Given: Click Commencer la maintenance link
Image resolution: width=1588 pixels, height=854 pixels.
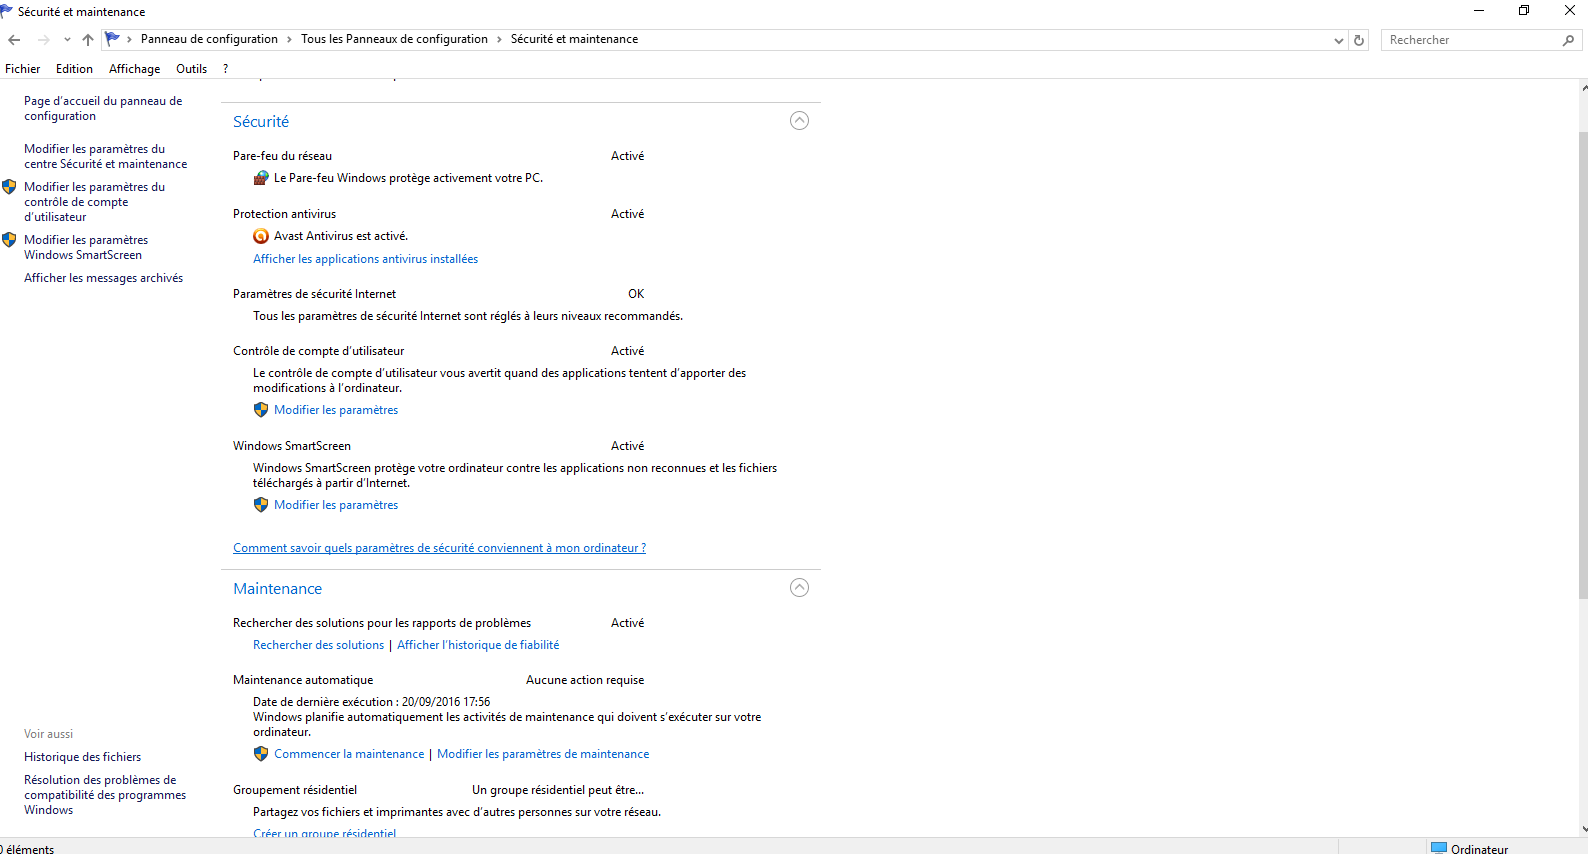Looking at the screenshot, I should 349,754.
